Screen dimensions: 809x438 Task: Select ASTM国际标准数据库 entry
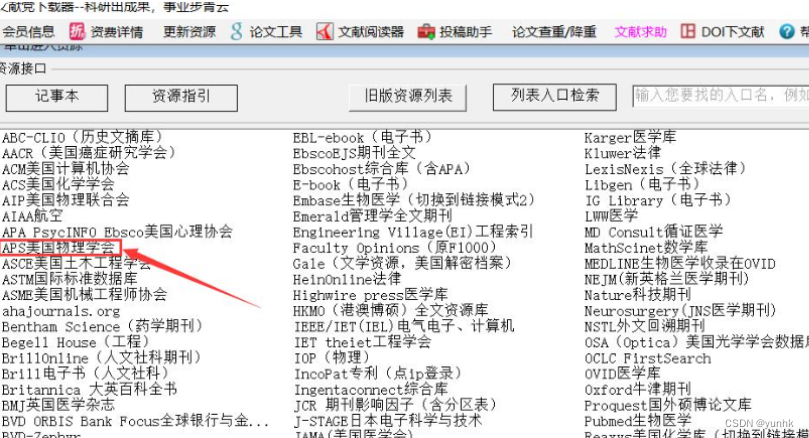point(70,279)
